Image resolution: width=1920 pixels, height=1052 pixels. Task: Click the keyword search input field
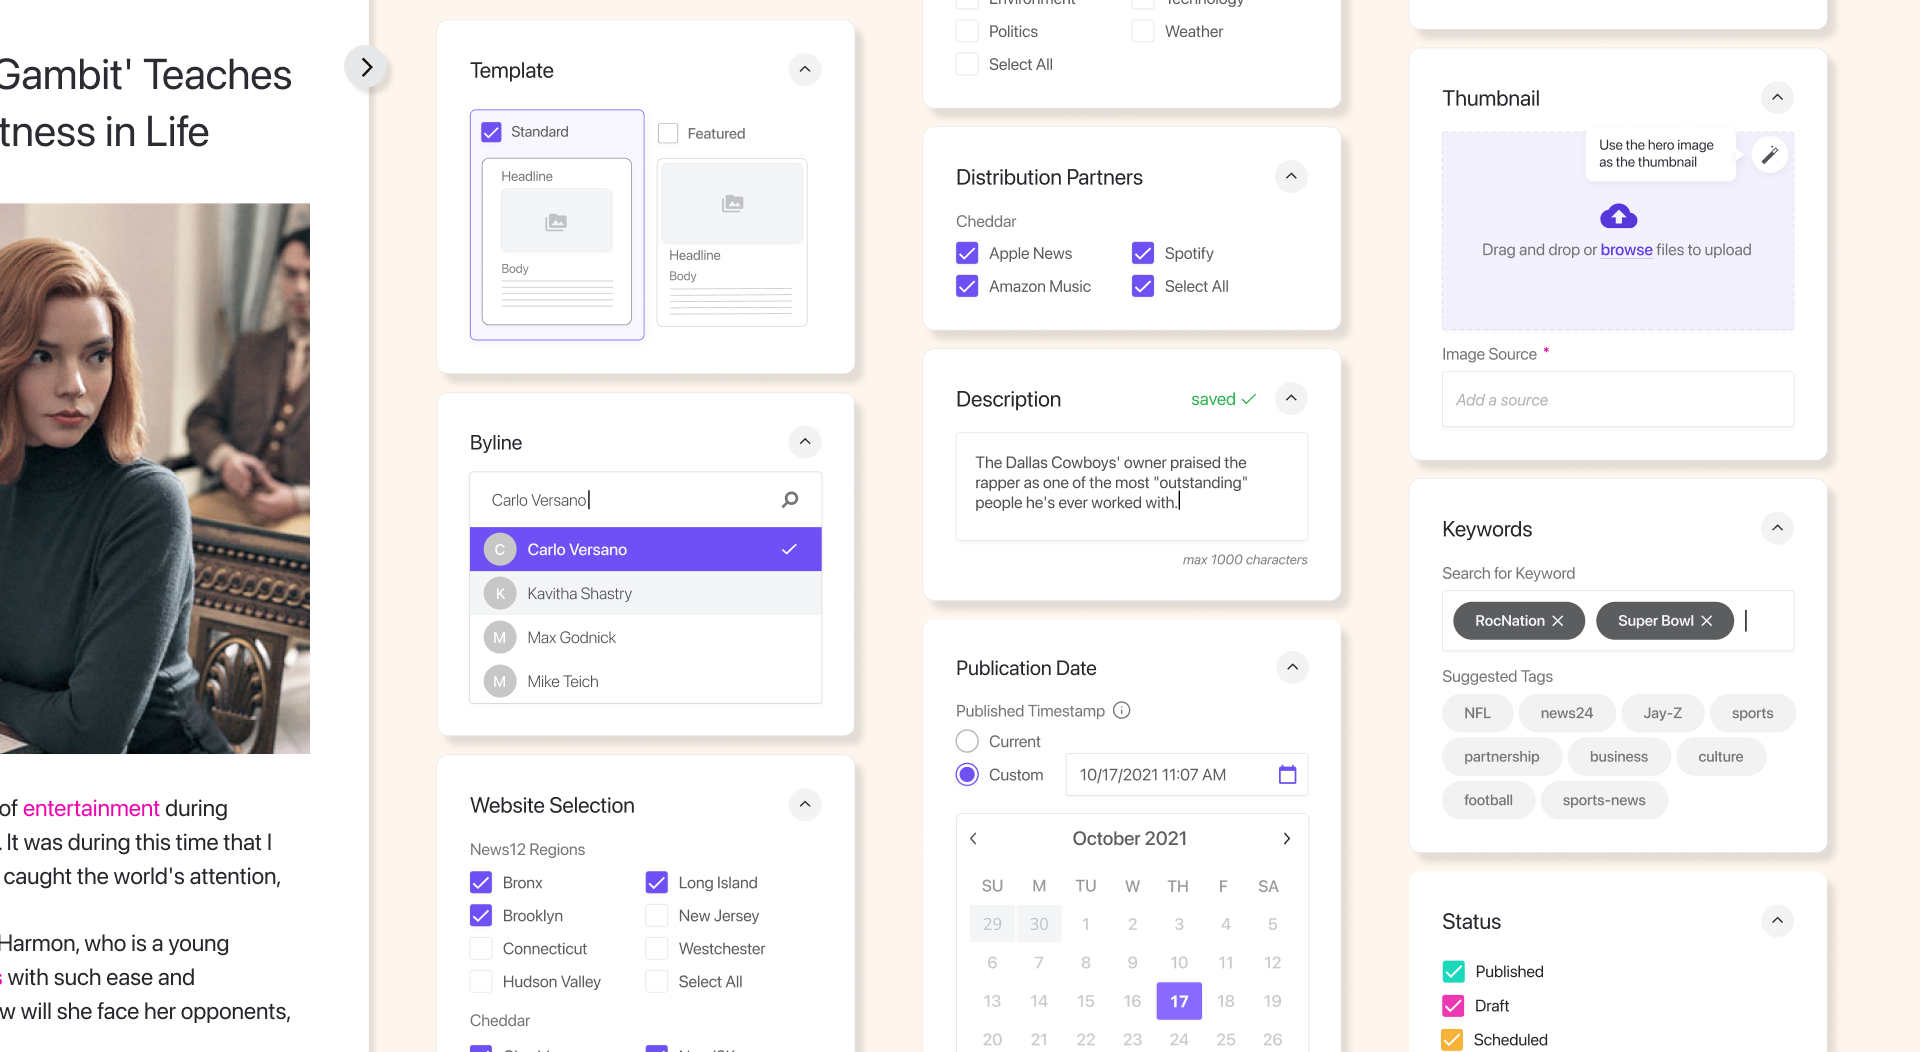[1617, 621]
